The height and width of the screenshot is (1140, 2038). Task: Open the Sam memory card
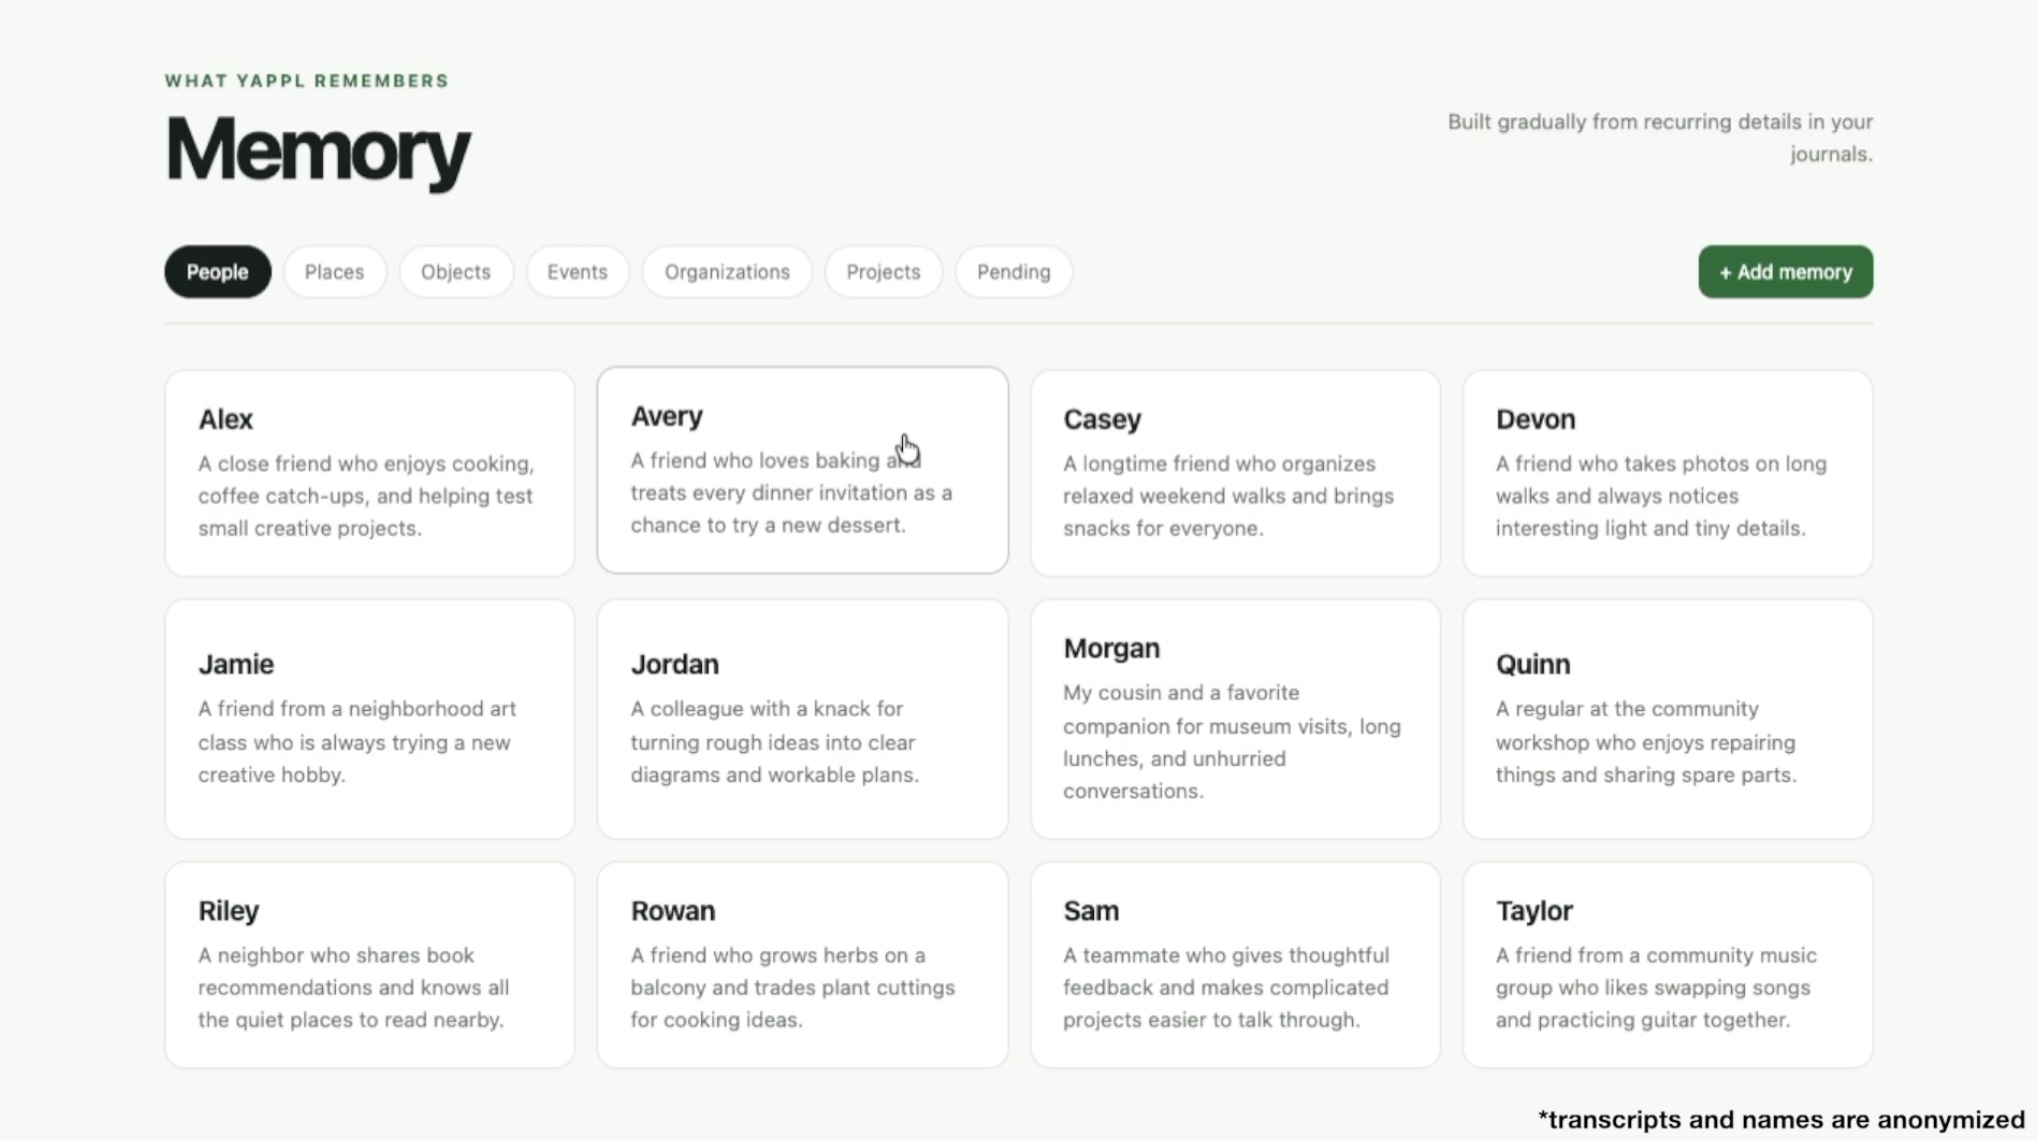click(1235, 965)
